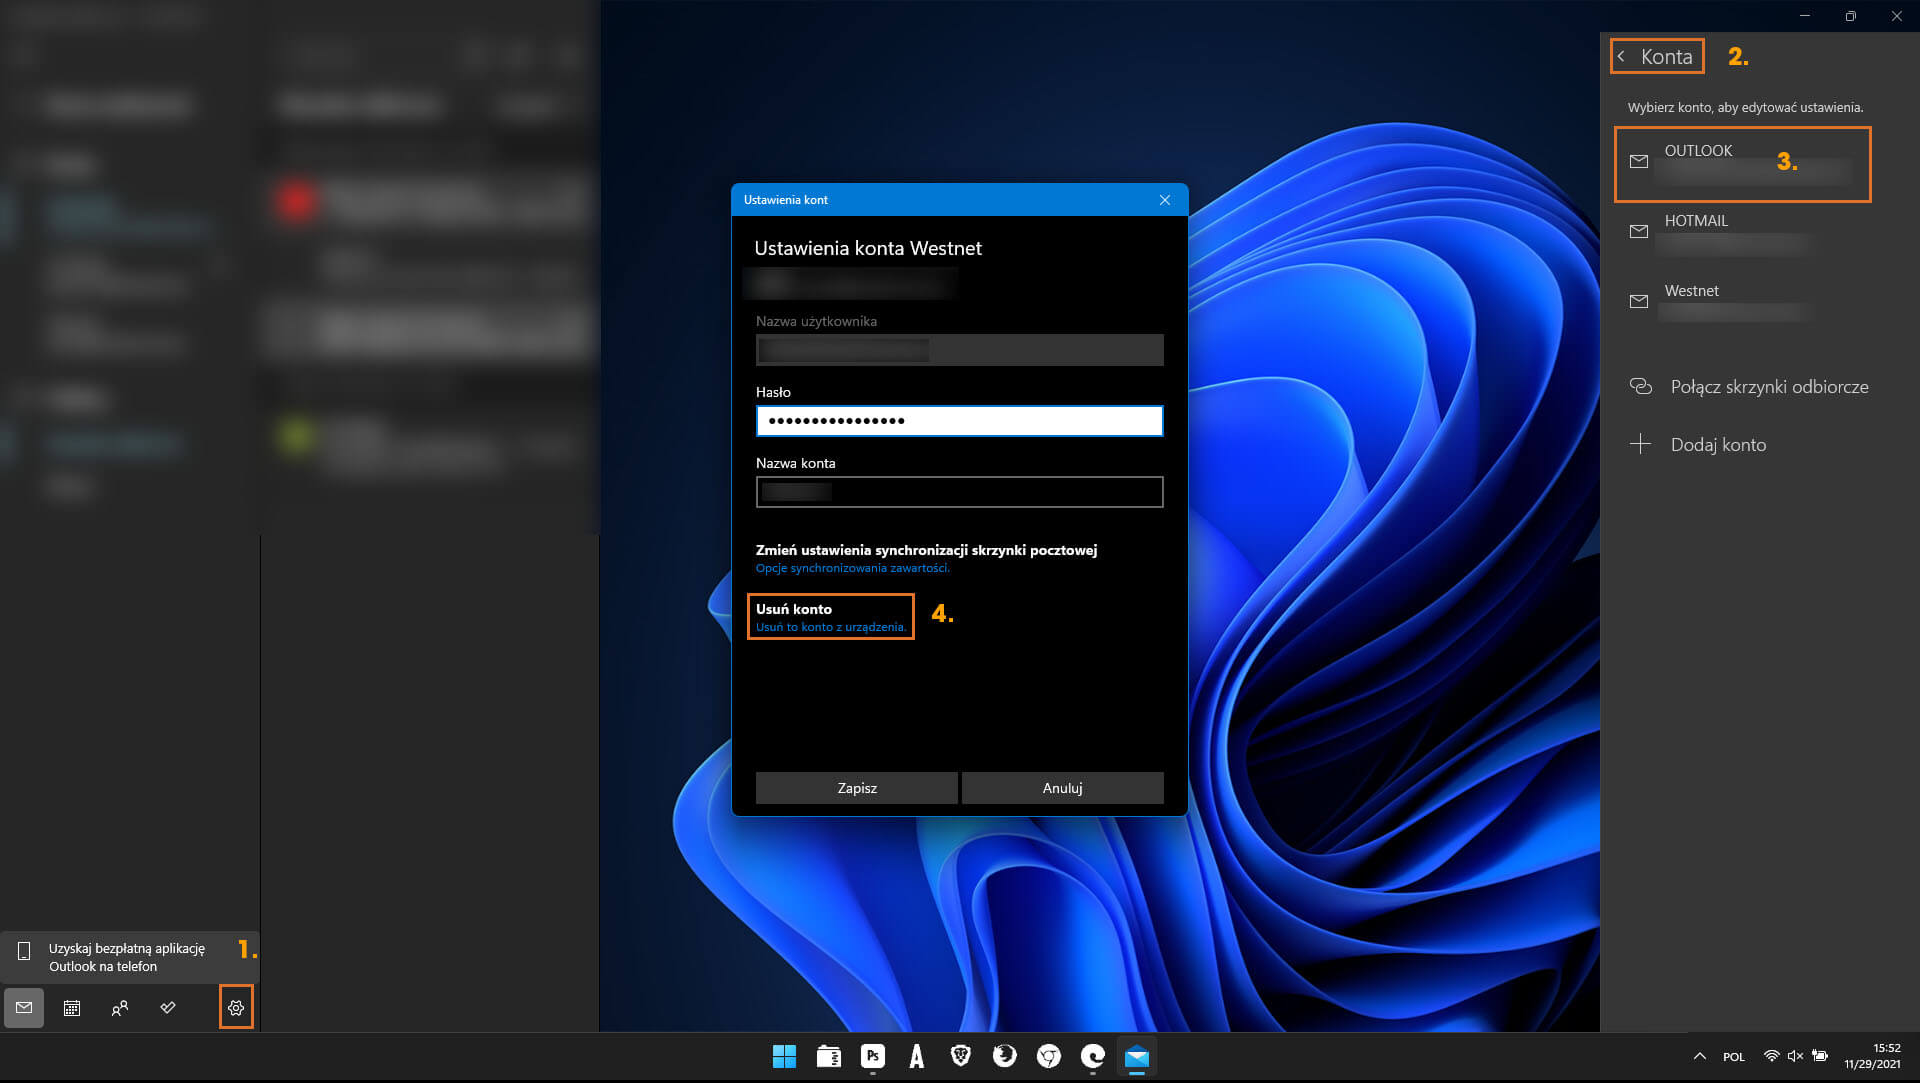Screen dimensions: 1920x1083
Task: Click Dodaj konto
Action: click(x=1718, y=445)
